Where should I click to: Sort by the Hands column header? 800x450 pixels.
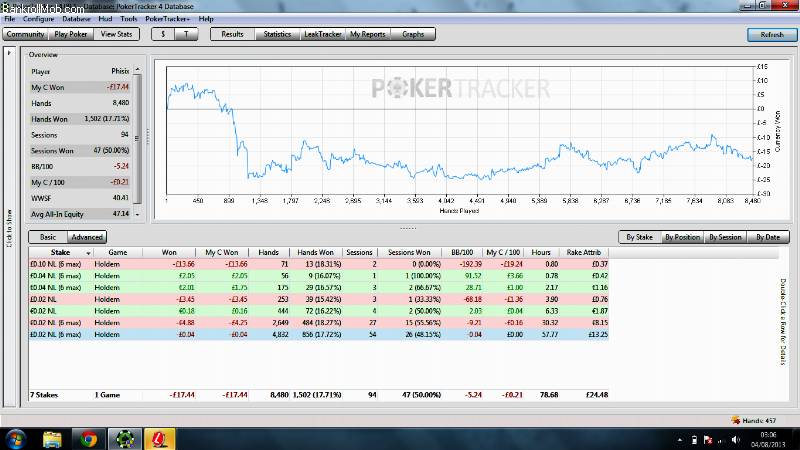click(x=268, y=253)
